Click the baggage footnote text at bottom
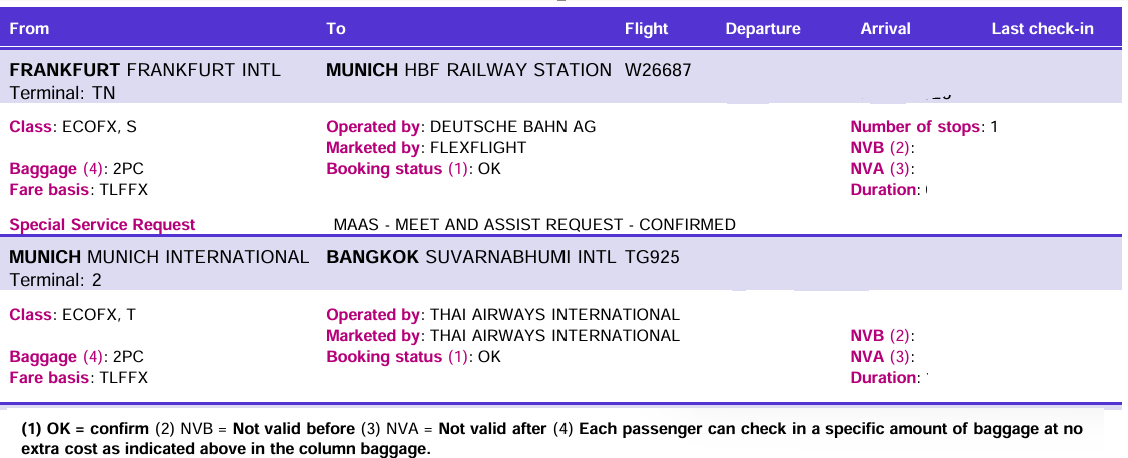 click(x=551, y=438)
